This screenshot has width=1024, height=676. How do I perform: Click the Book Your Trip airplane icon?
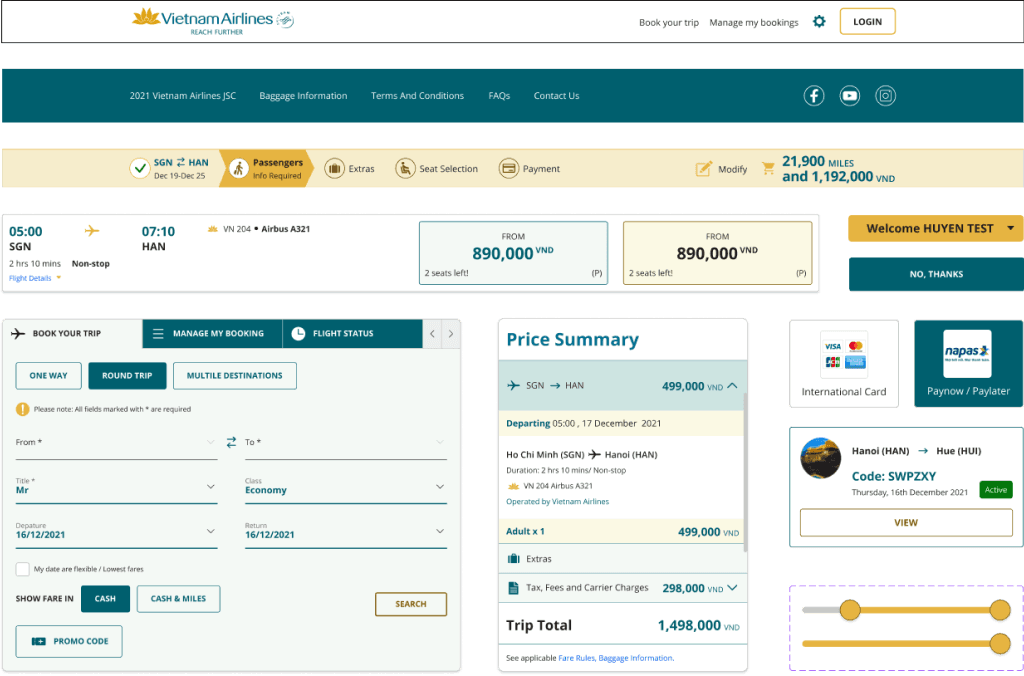[18, 333]
